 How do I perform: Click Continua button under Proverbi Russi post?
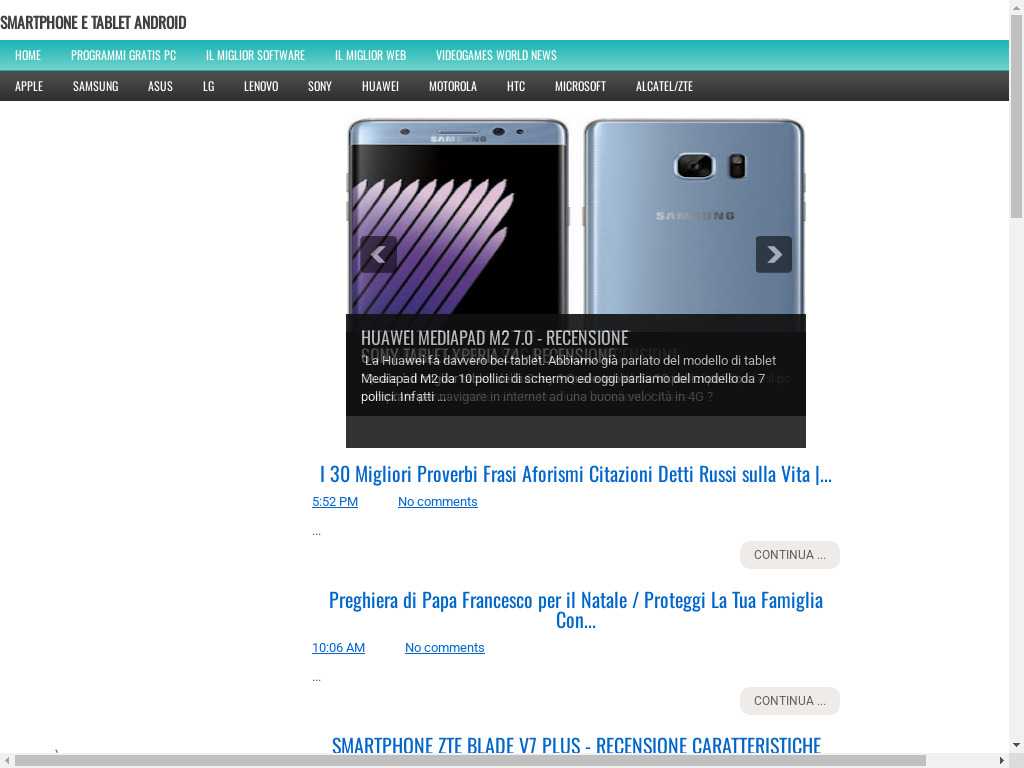pos(789,555)
